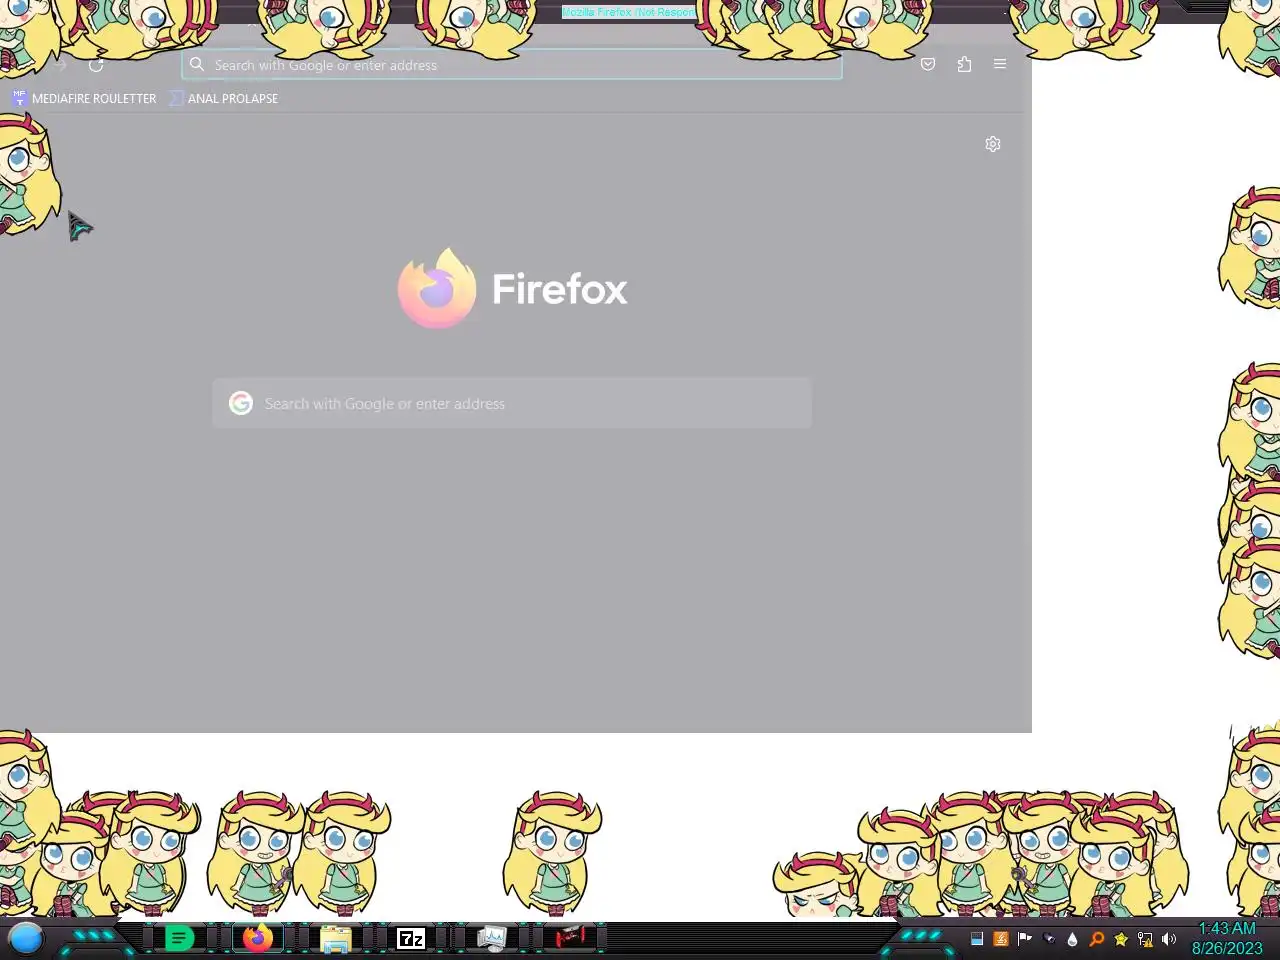This screenshot has width=1280, height=960.
Task: Click the blue window tray icon
Action: (x=977, y=939)
